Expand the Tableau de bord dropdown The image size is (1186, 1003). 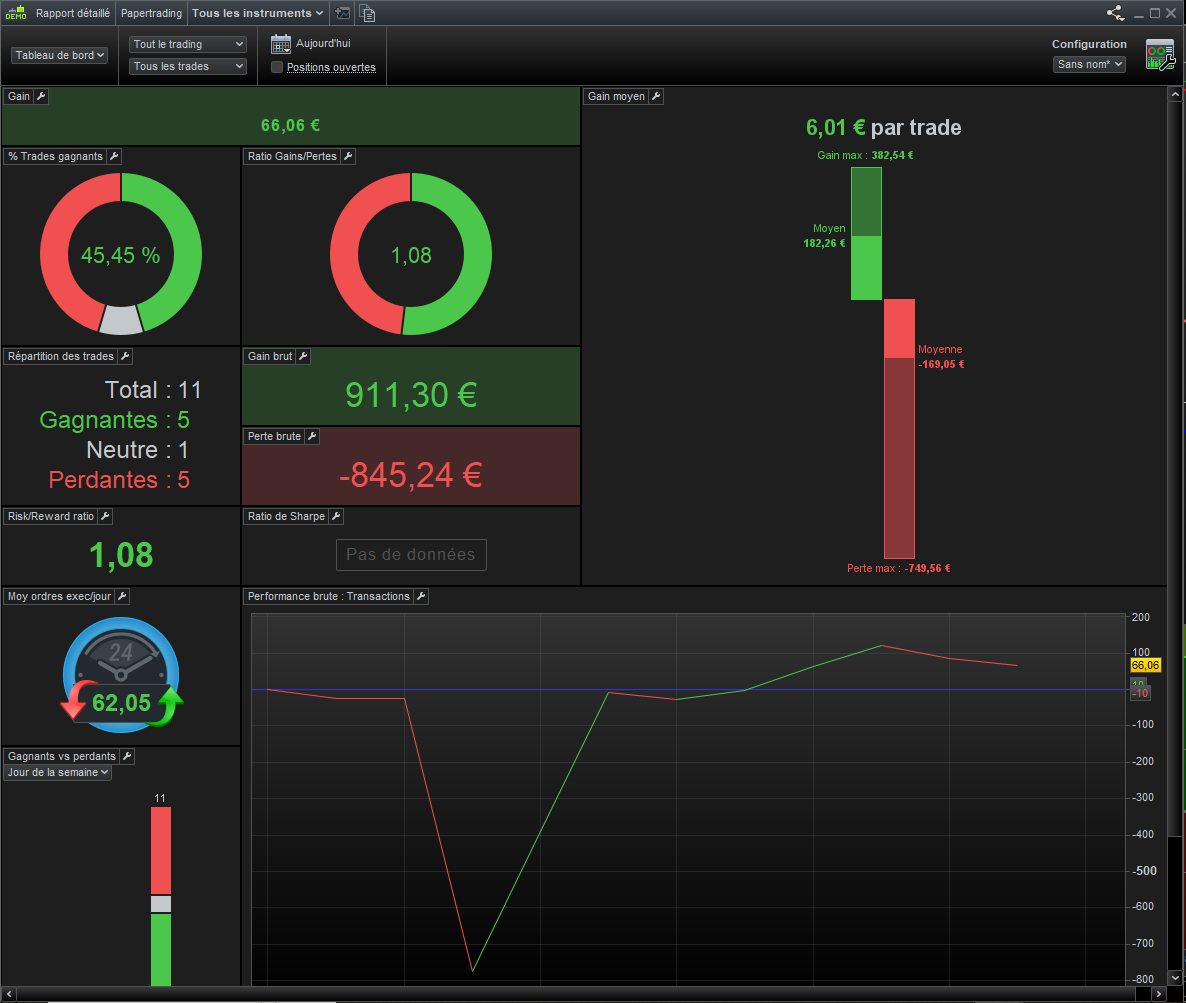(x=59, y=55)
